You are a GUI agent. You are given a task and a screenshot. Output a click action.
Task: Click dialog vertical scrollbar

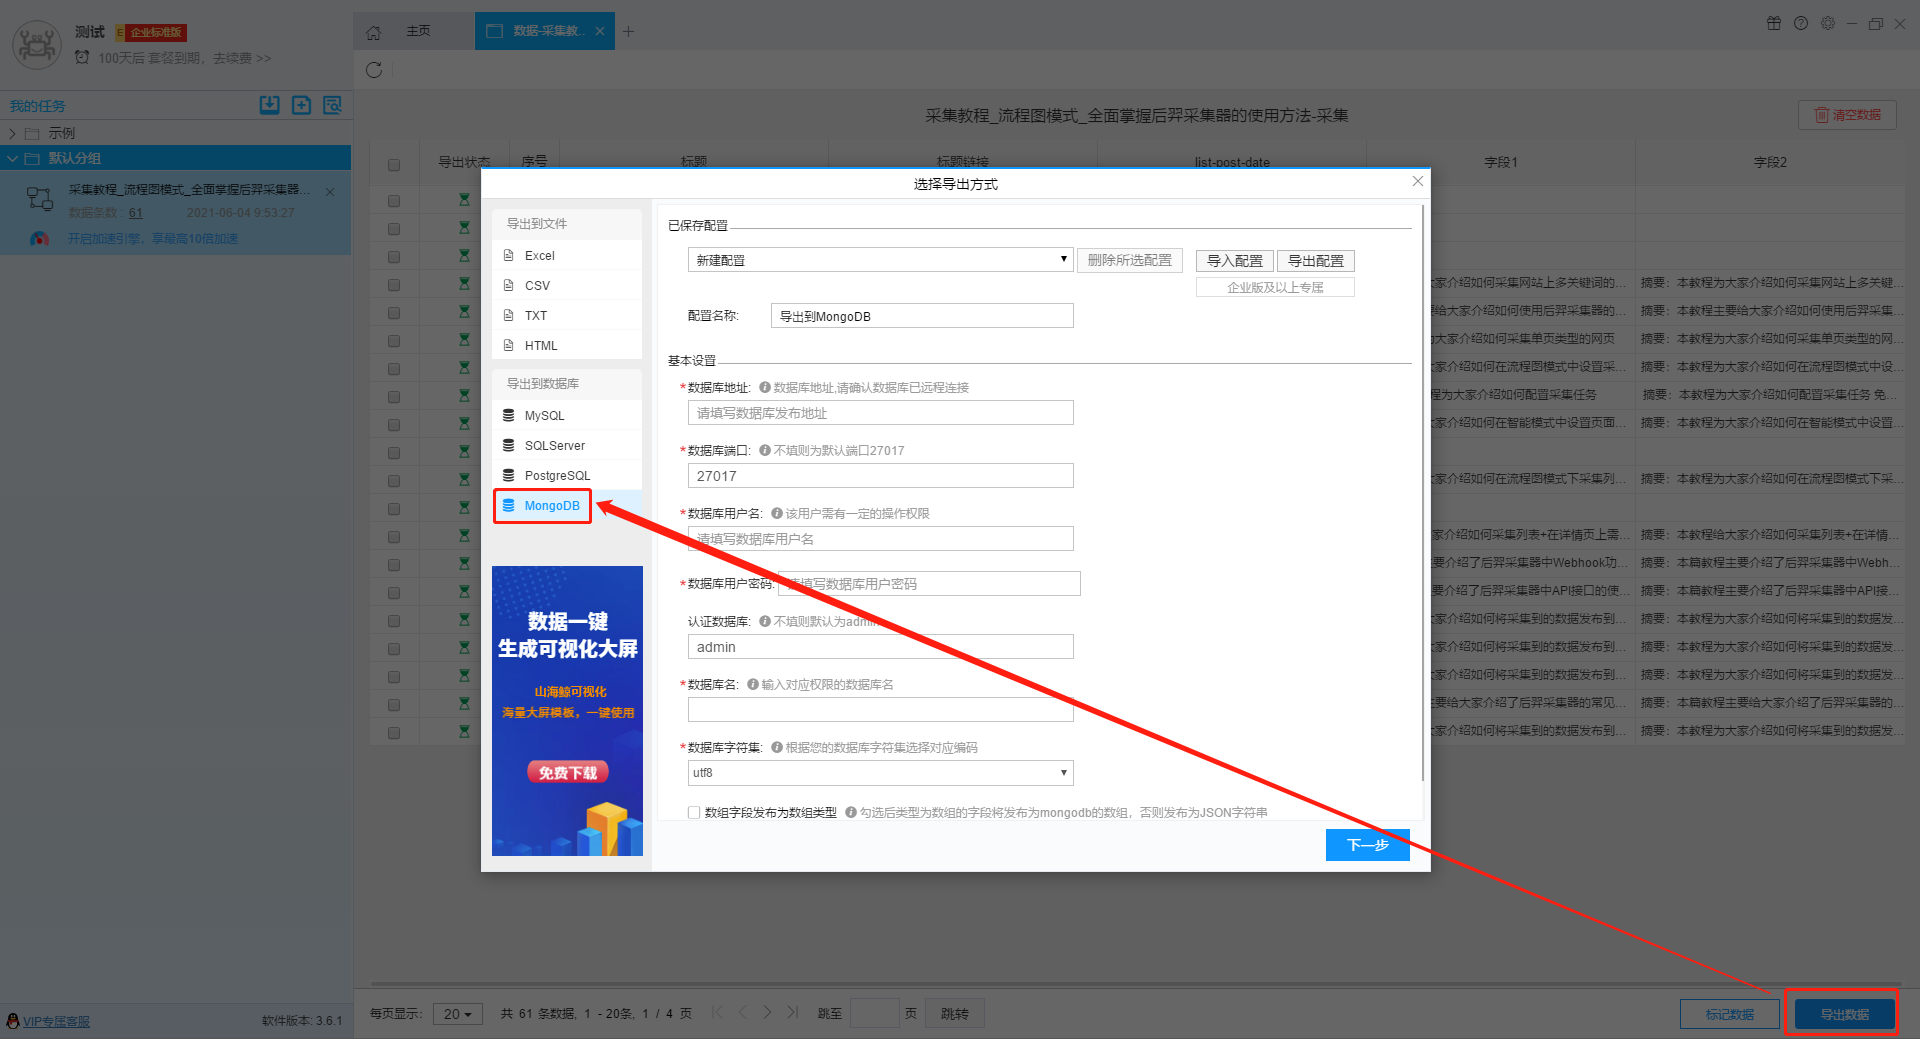click(x=1422, y=494)
